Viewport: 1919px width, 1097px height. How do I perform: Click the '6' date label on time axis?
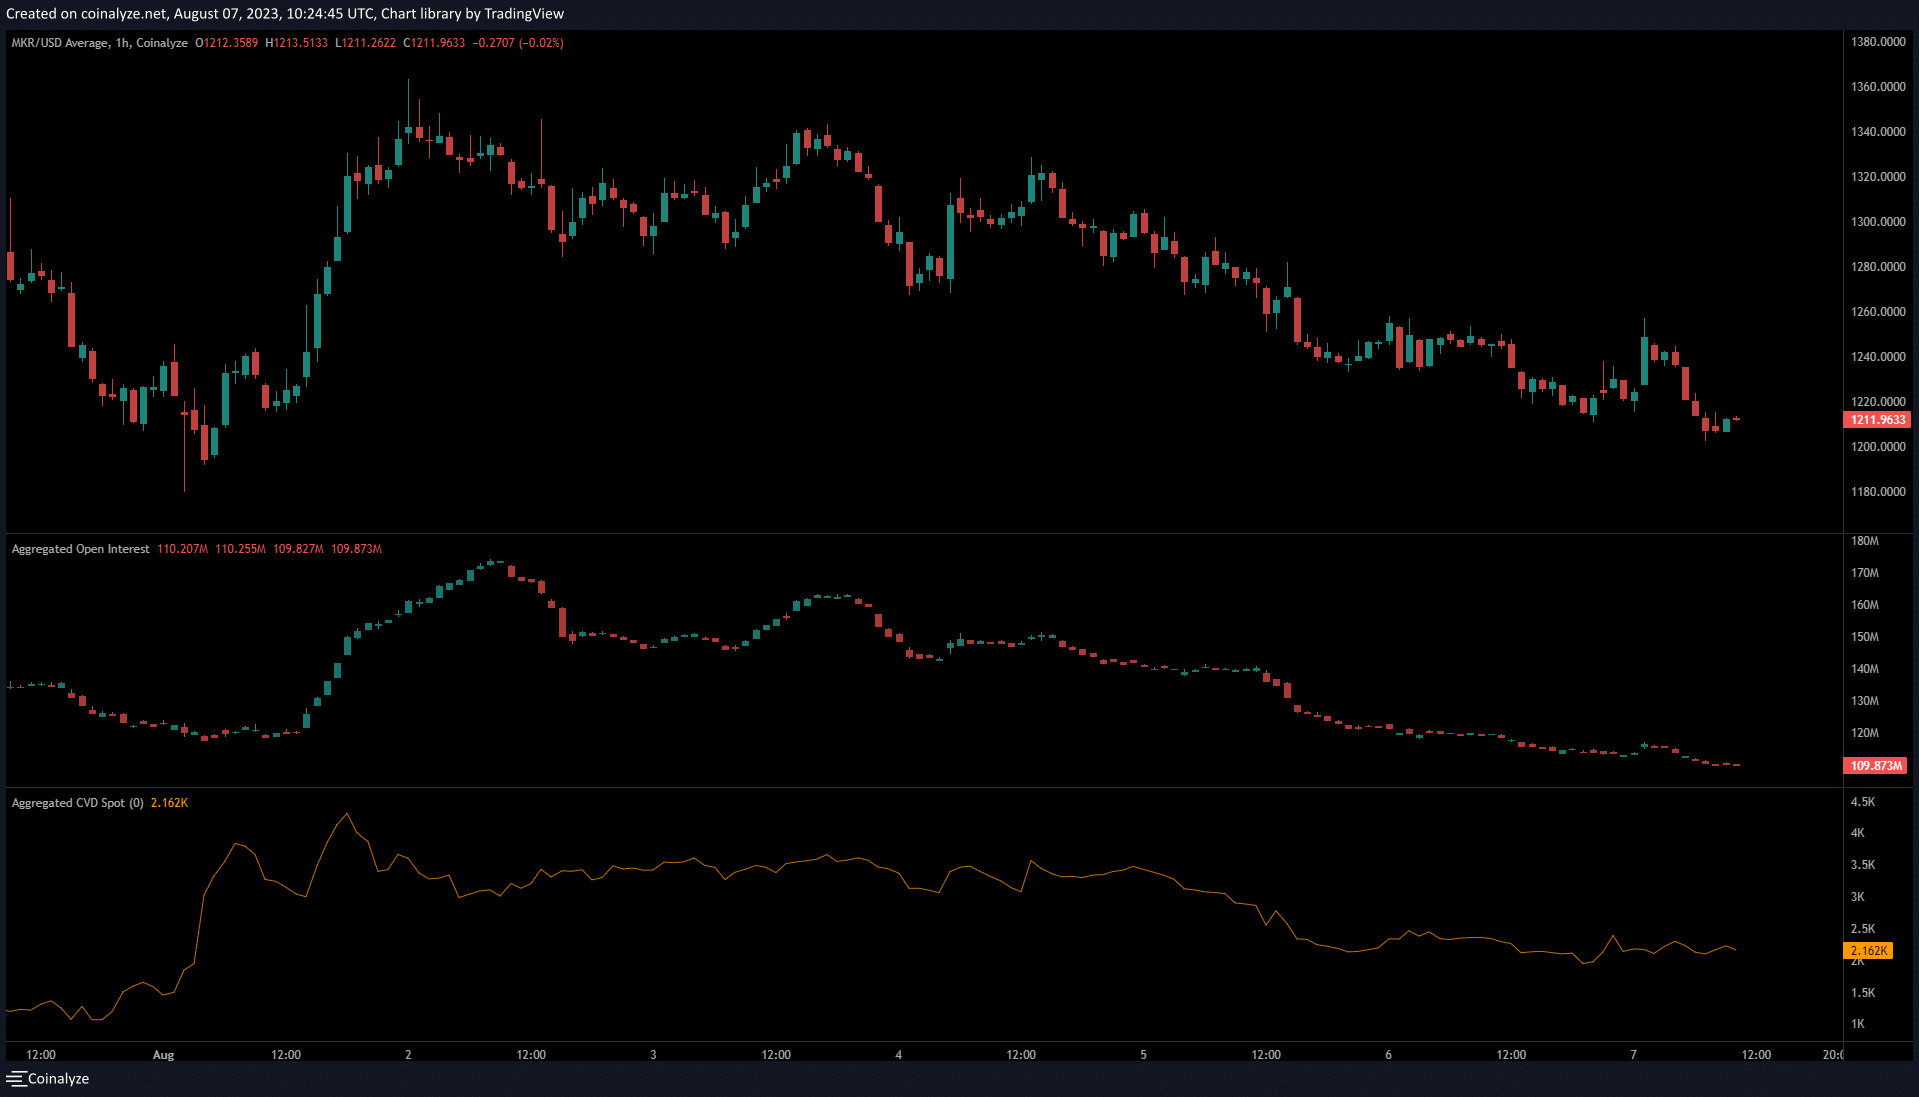(1388, 1055)
